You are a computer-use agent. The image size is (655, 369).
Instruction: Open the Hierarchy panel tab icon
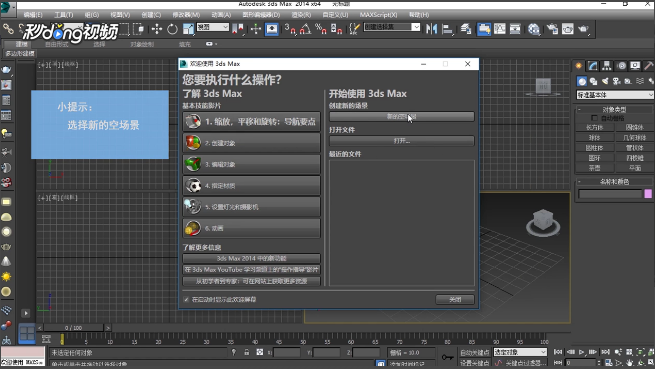pyautogui.click(x=607, y=66)
